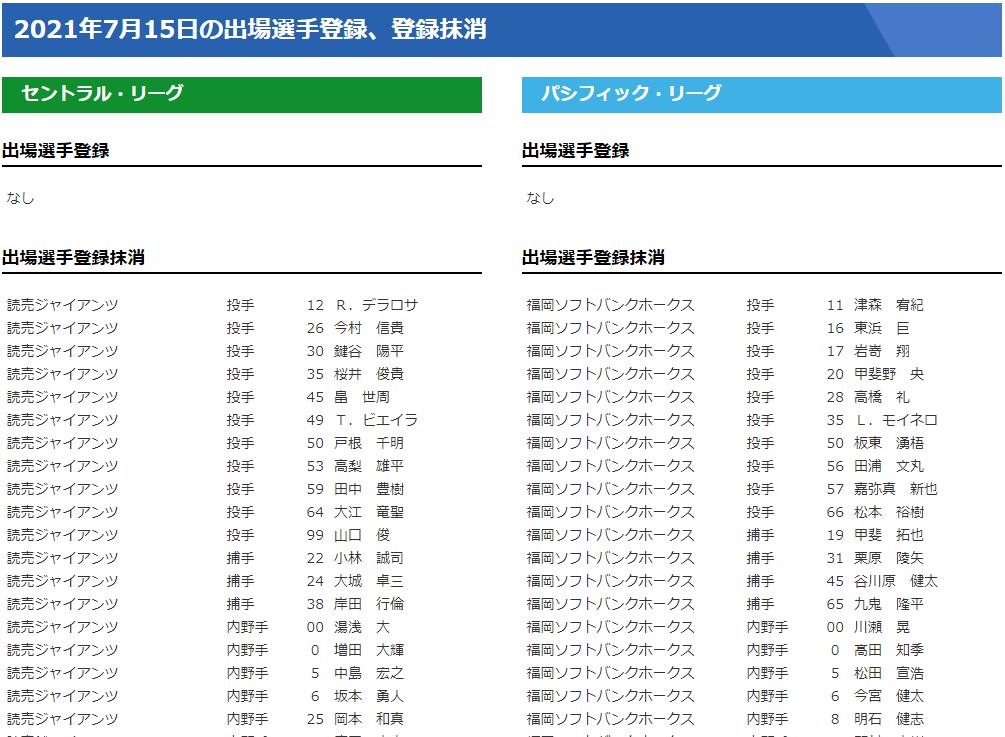The width and height of the screenshot is (1005, 737).
Task: Select player name 中島 宏之
Action: (x=369, y=674)
